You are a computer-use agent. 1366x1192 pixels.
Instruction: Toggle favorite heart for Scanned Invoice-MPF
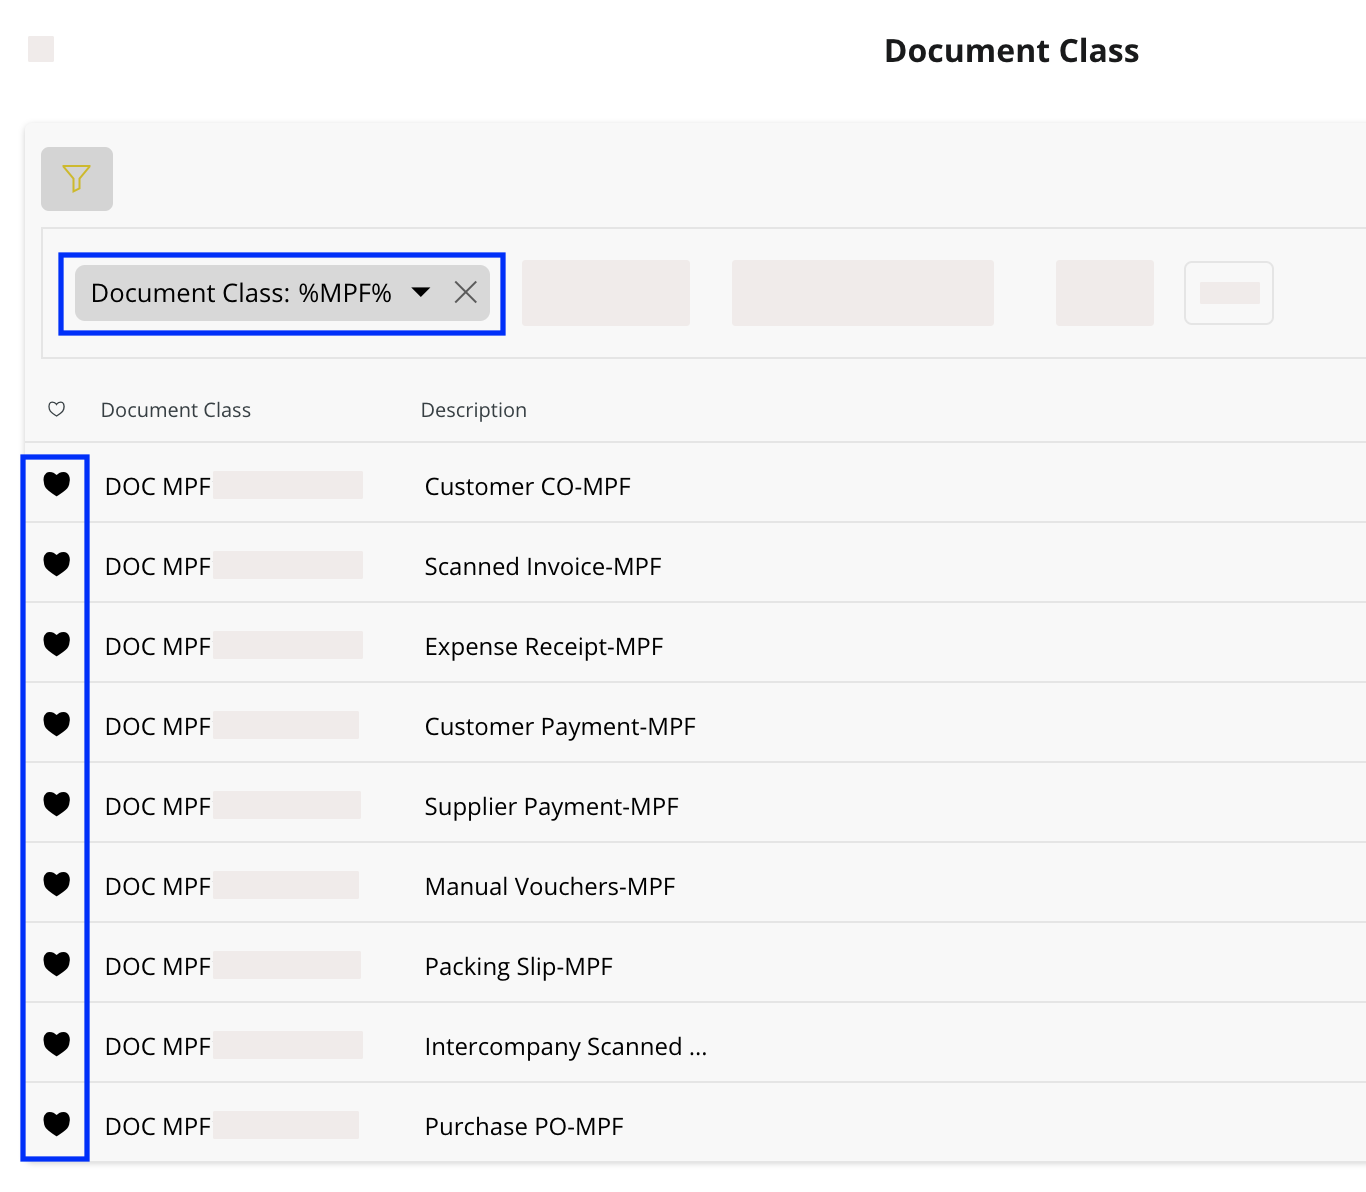point(57,565)
